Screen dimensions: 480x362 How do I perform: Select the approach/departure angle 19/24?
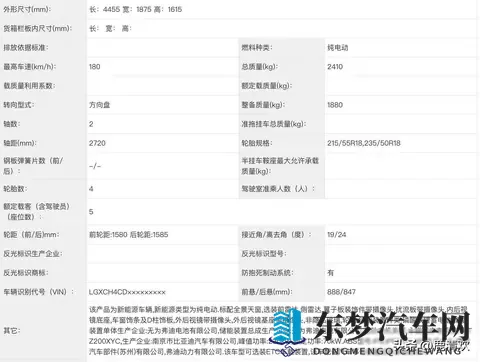tap(337, 234)
